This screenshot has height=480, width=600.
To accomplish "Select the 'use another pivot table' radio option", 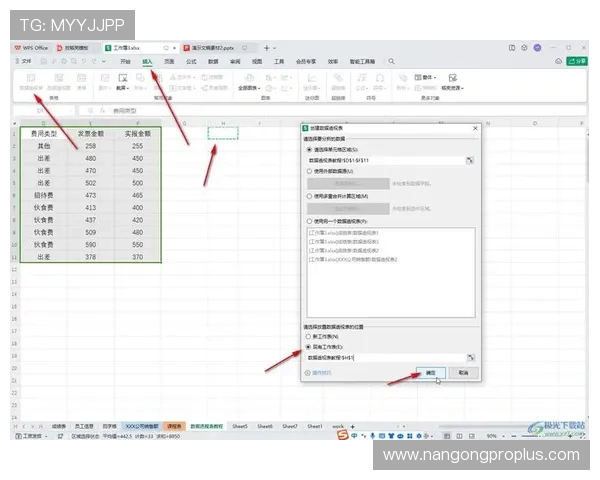I will pos(309,221).
